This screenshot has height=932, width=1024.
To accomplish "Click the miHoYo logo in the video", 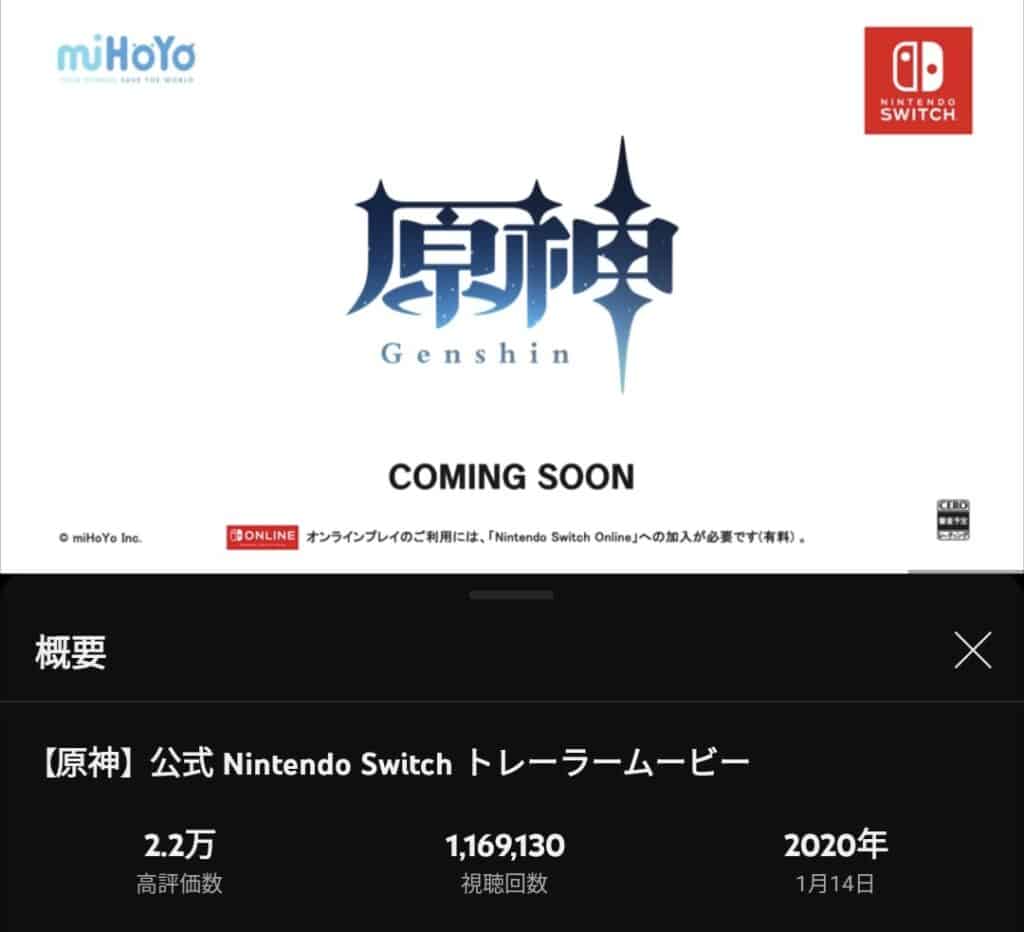I will coord(126,57).
